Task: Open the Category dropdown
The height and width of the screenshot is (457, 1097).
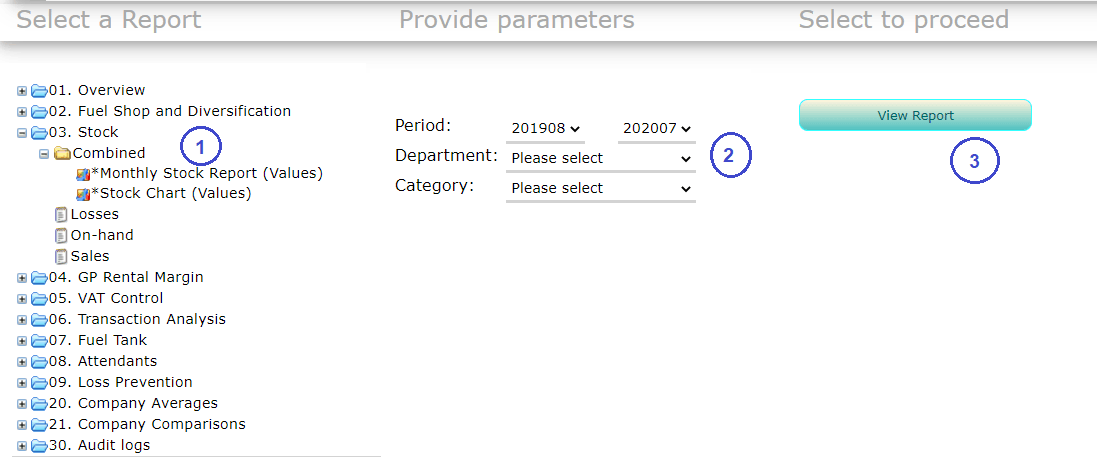Action: [x=600, y=188]
